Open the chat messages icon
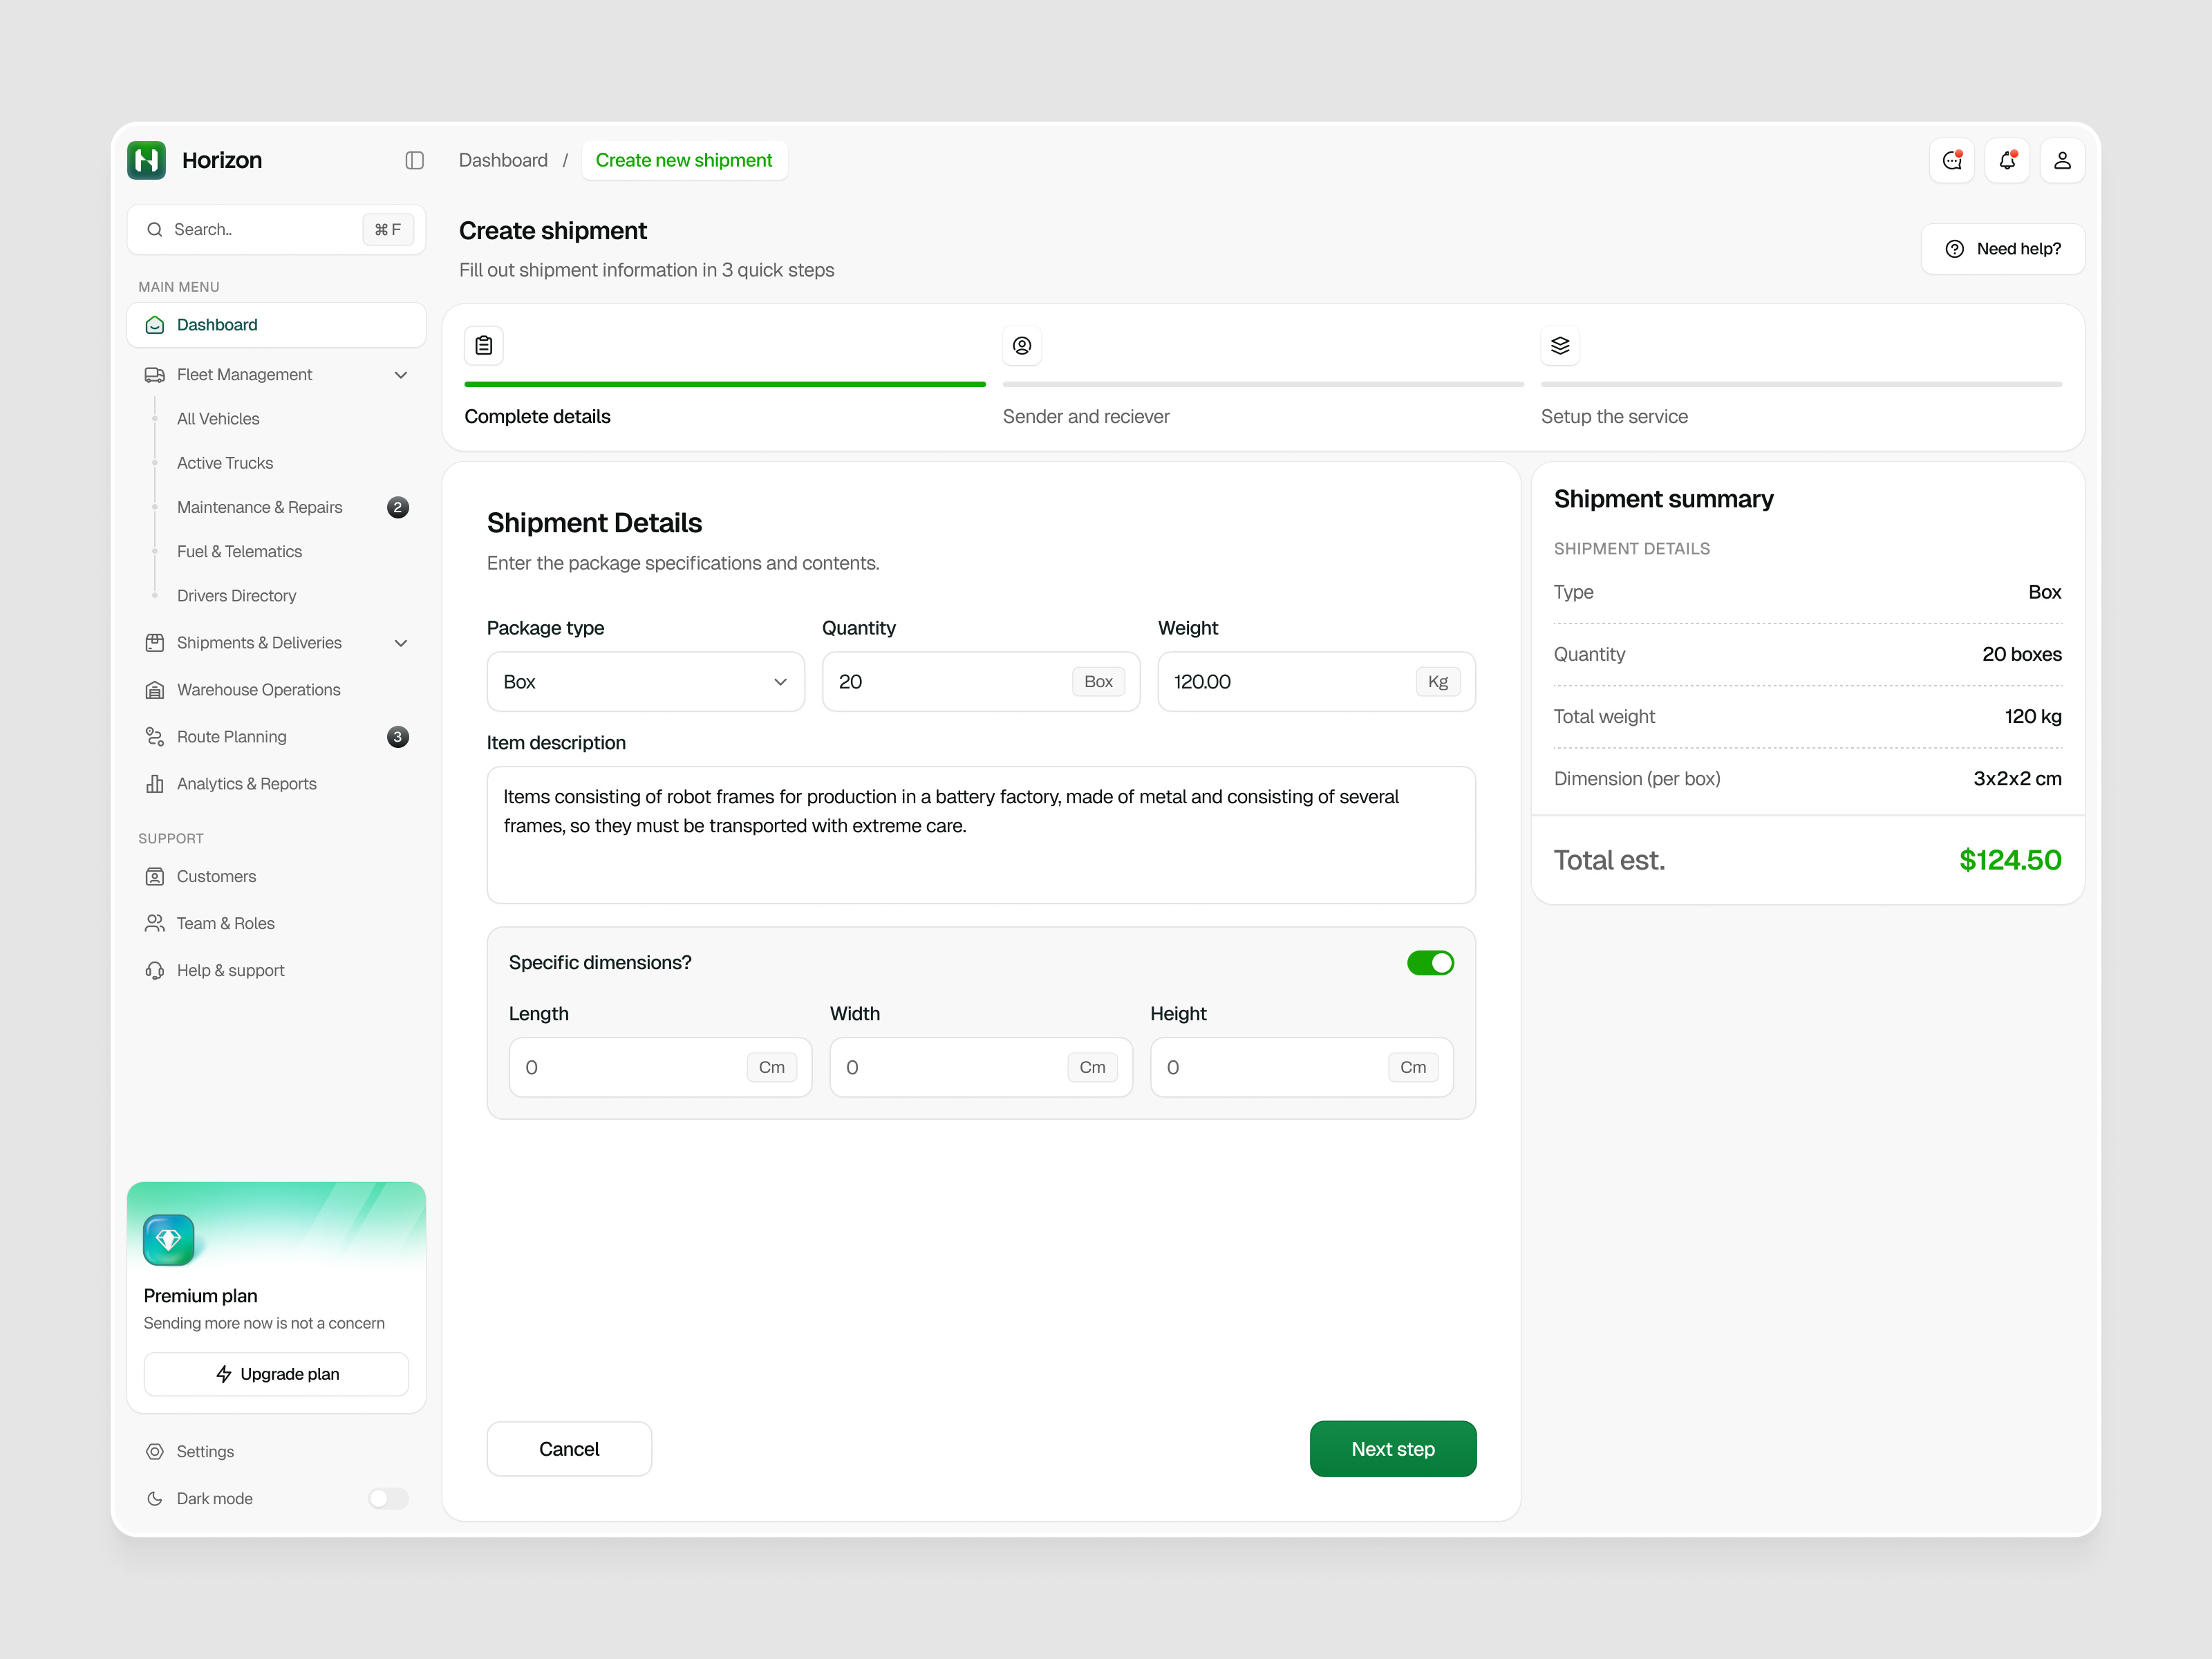This screenshot has width=2212, height=1659. coord(1952,160)
